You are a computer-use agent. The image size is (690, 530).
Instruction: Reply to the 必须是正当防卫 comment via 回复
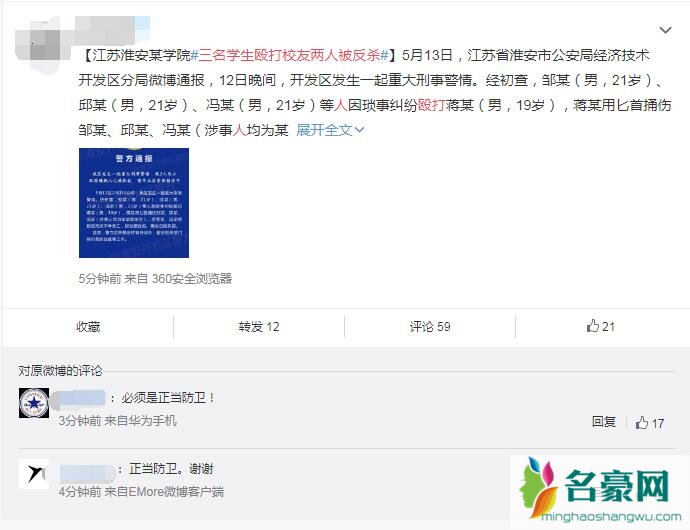click(x=604, y=422)
